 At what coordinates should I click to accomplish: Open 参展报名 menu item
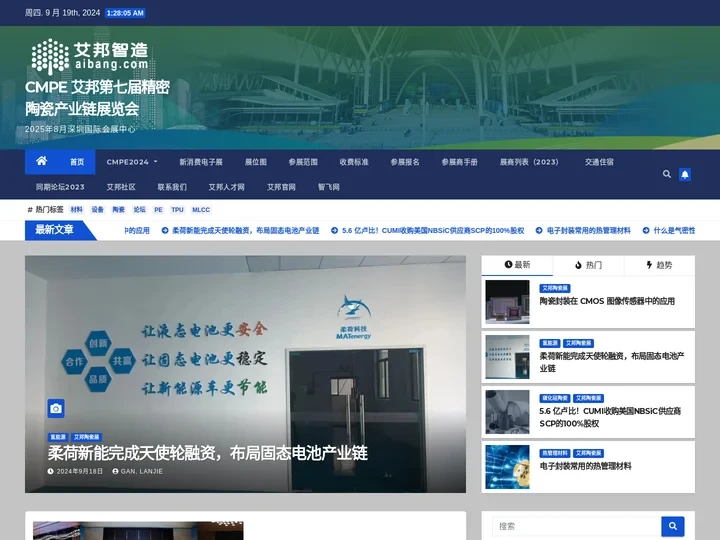(405, 162)
